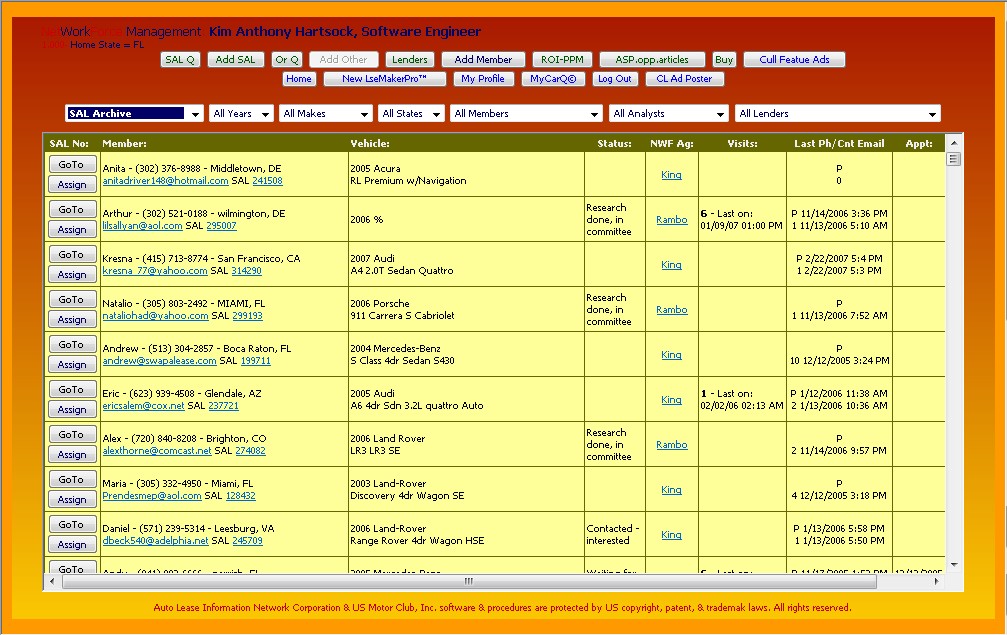Open the All Members dropdown
The image size is (1007, 635).
pos(526,114)
